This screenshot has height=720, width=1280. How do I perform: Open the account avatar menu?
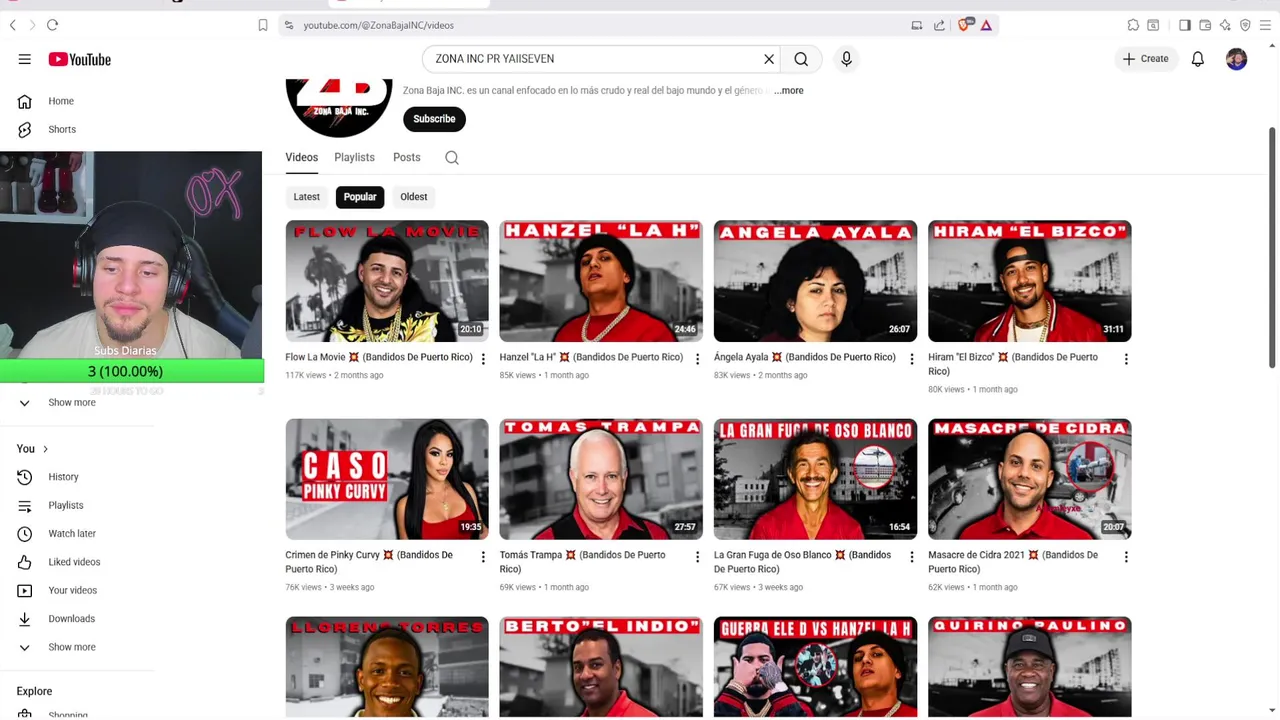click(1237, 59)
